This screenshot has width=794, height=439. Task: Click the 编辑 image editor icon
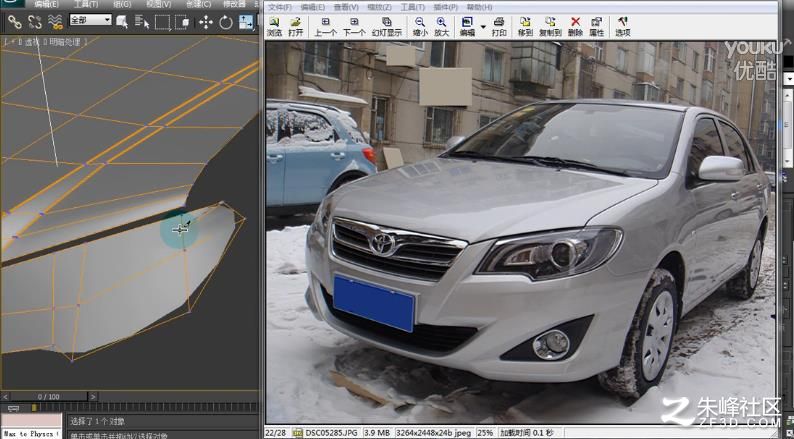point(467,27)
